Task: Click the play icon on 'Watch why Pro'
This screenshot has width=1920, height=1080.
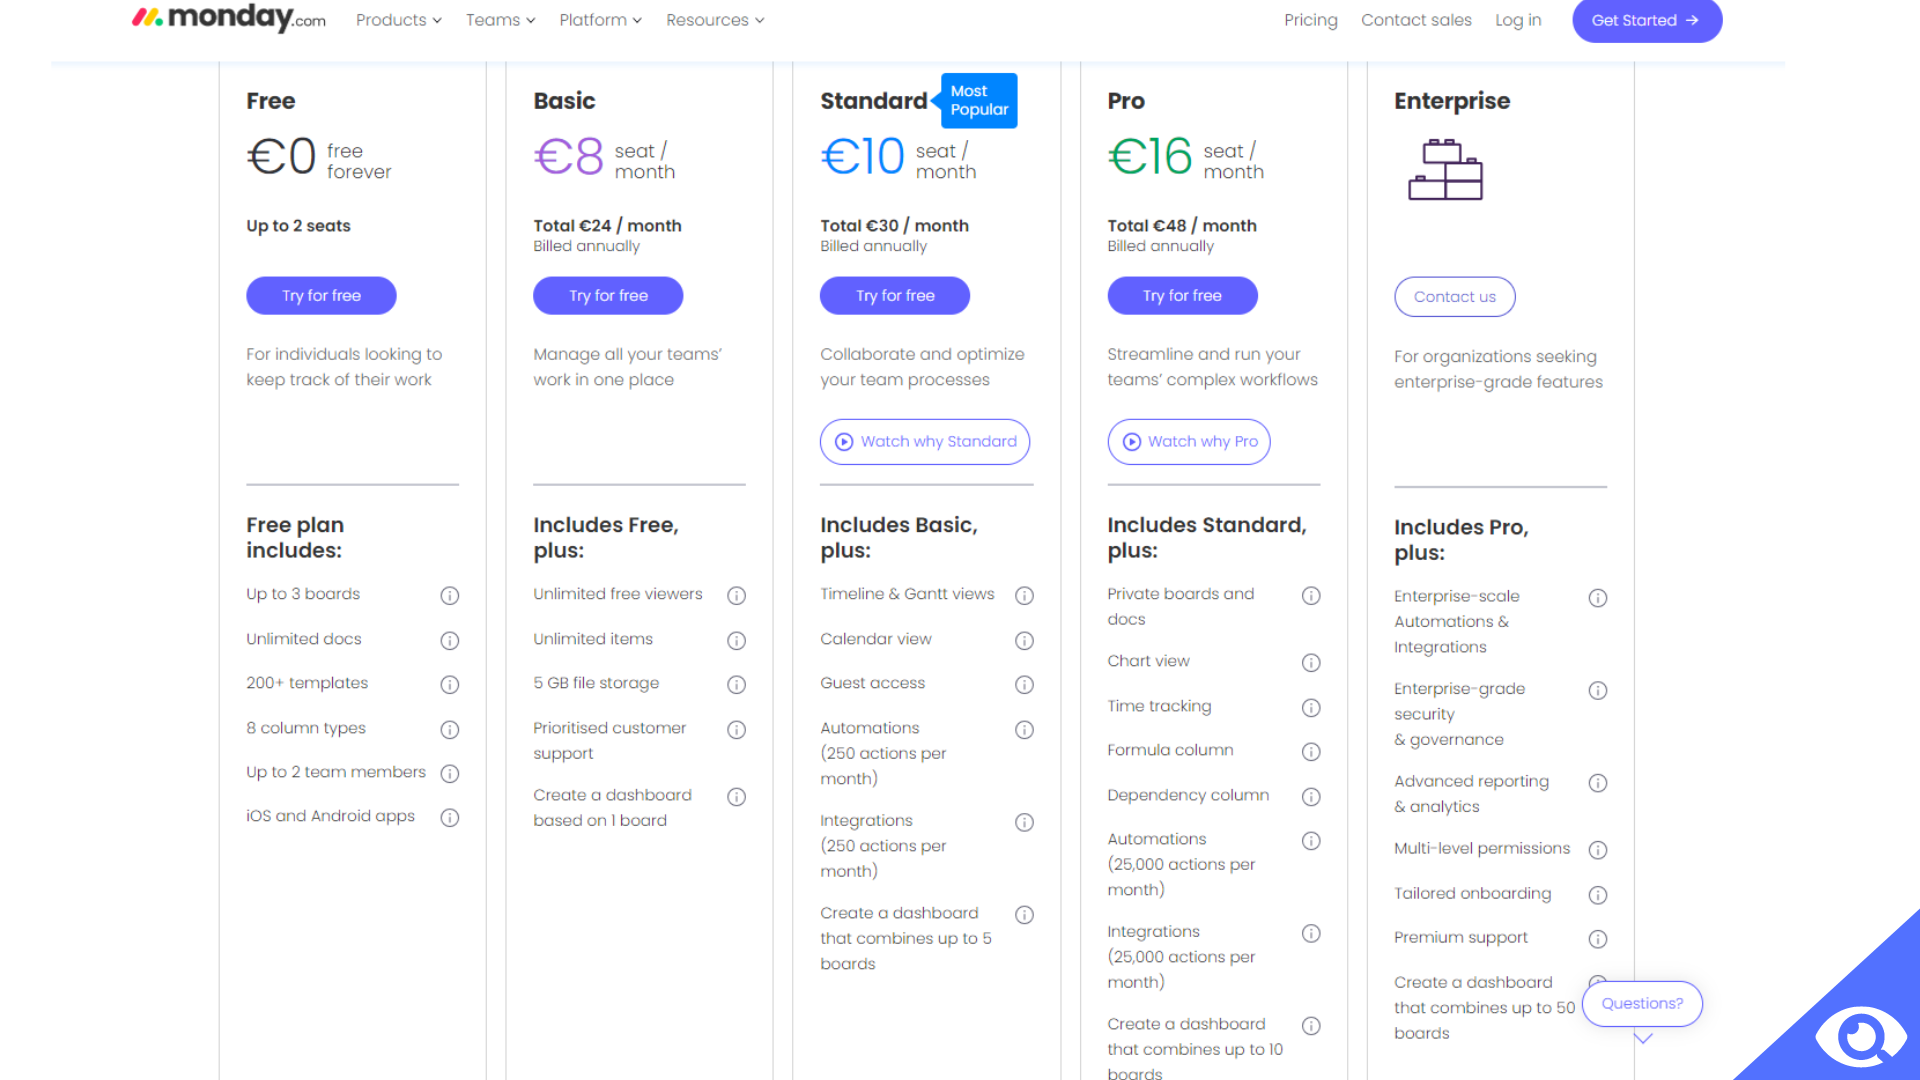Action: click(1131, 441)
